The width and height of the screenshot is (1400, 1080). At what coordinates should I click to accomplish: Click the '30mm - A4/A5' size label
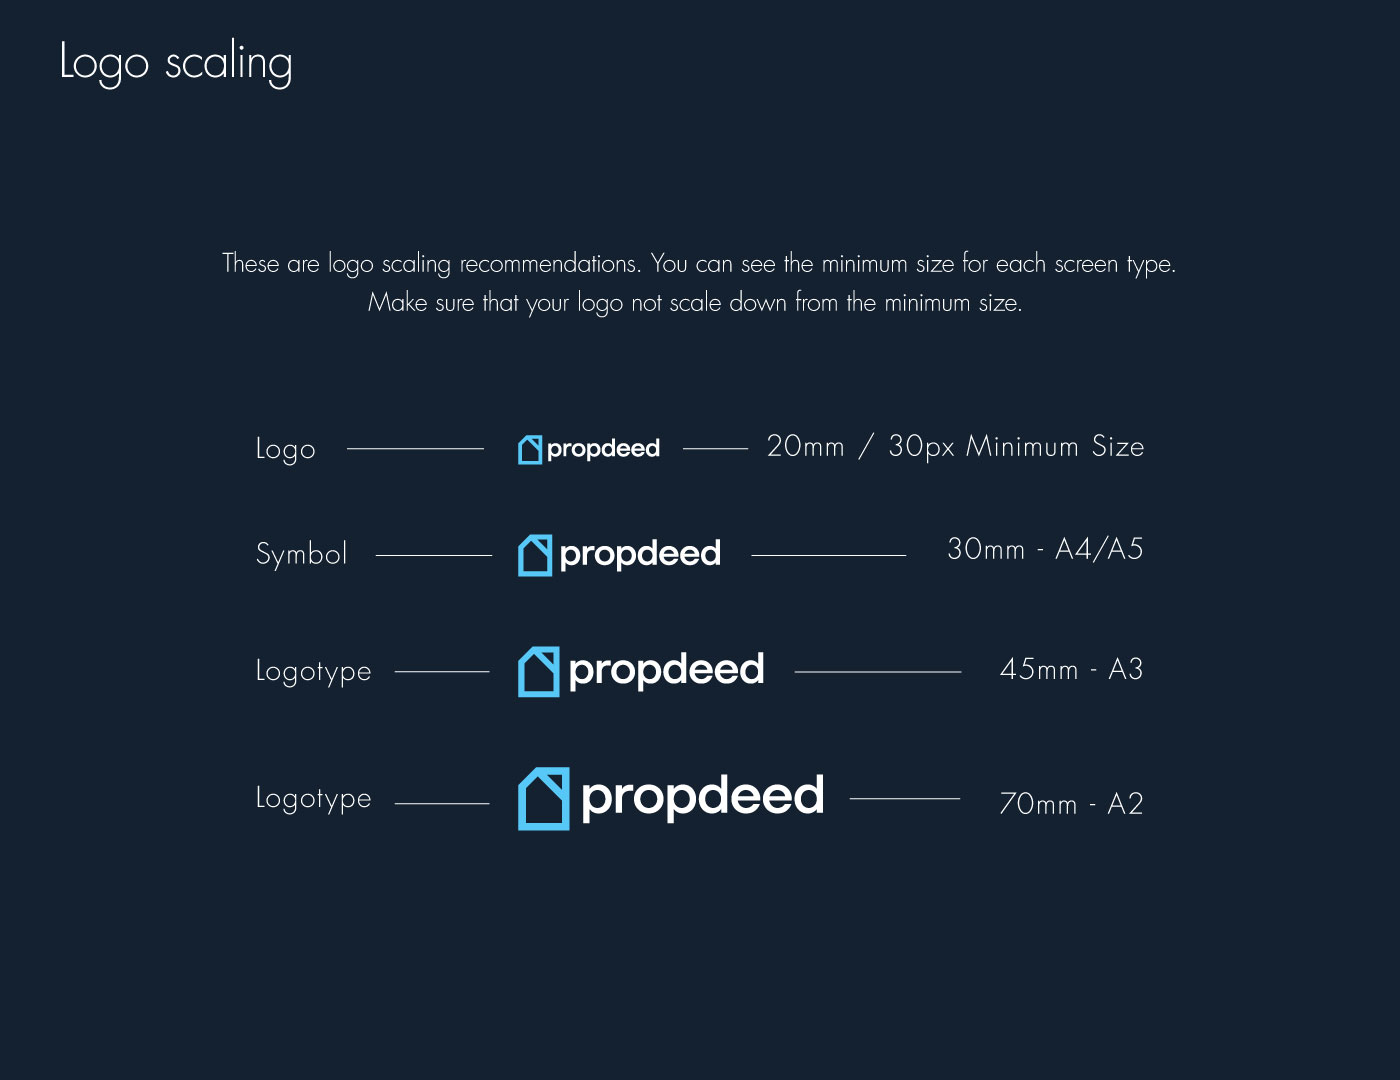(1045, 549)
